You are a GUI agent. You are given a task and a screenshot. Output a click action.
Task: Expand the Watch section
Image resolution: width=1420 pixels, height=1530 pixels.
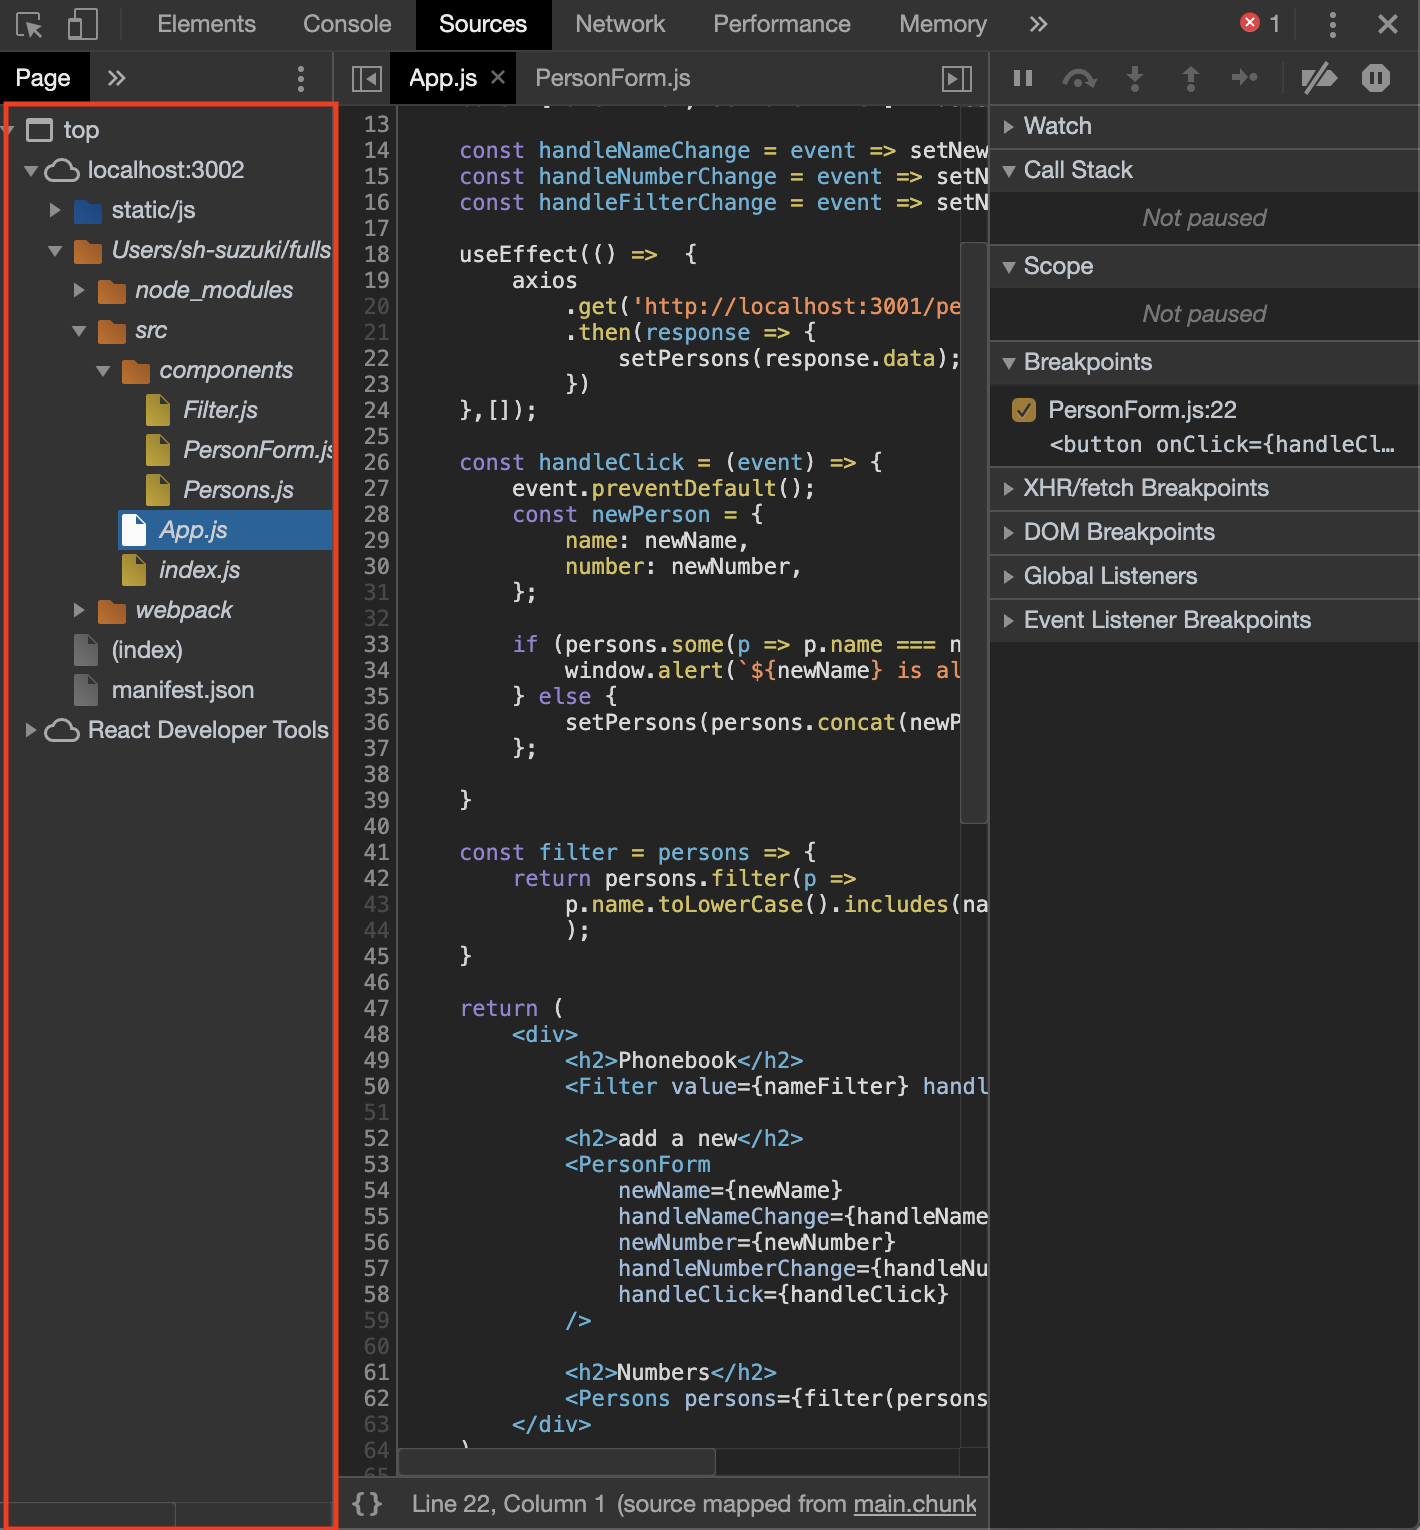[1058, 126]
